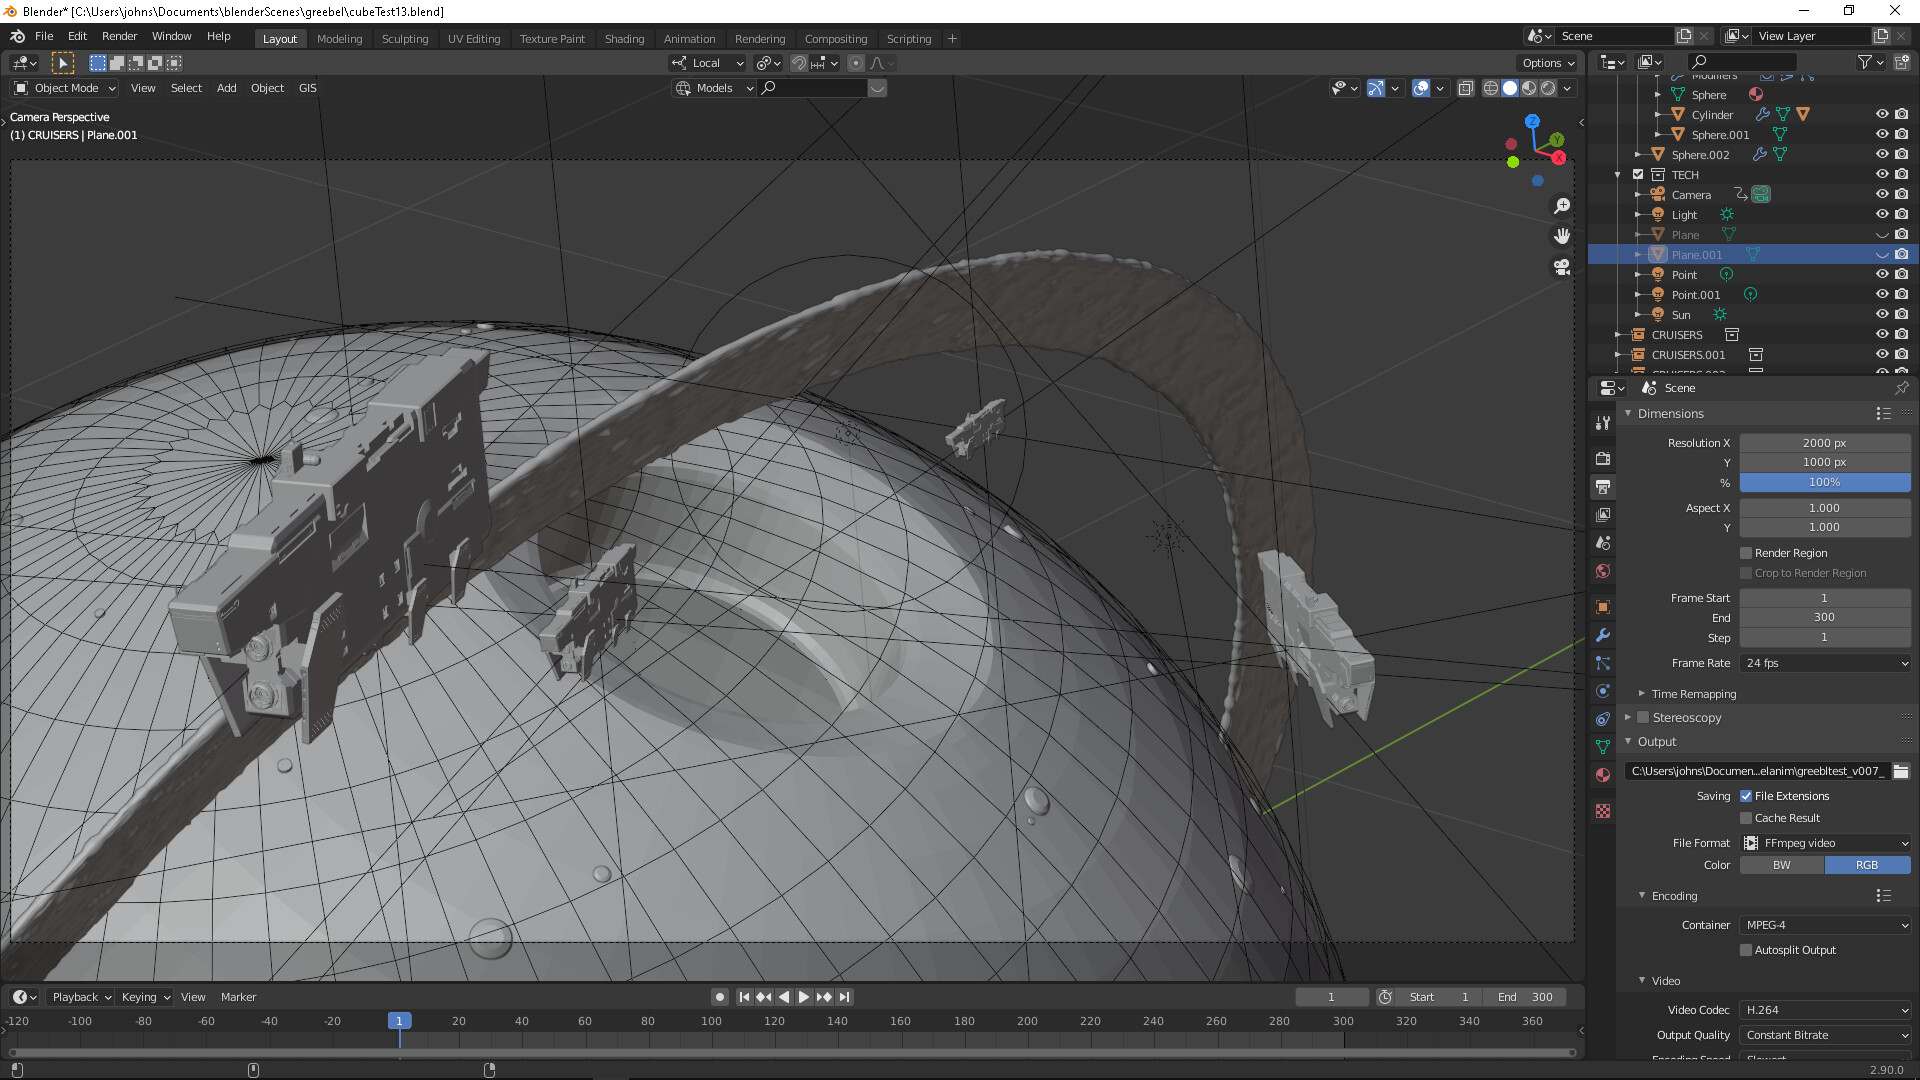The width and height of the screenshot is (1920, 1080).
Task: Switch to the Shading workspace tab
Action: 624,39
